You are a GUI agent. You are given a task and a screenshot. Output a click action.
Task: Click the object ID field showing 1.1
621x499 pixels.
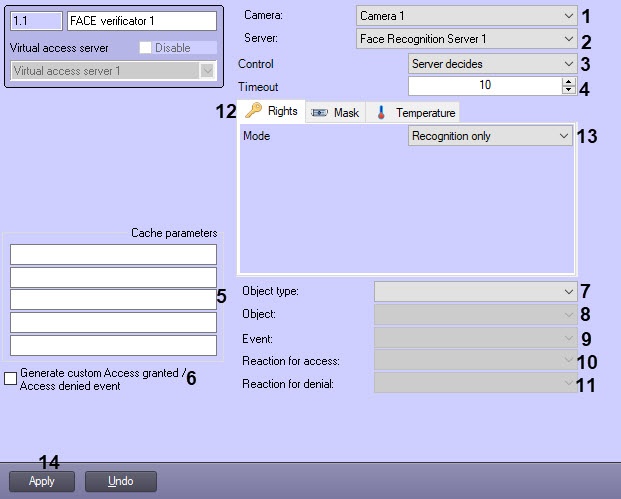[x=35, y=21]
